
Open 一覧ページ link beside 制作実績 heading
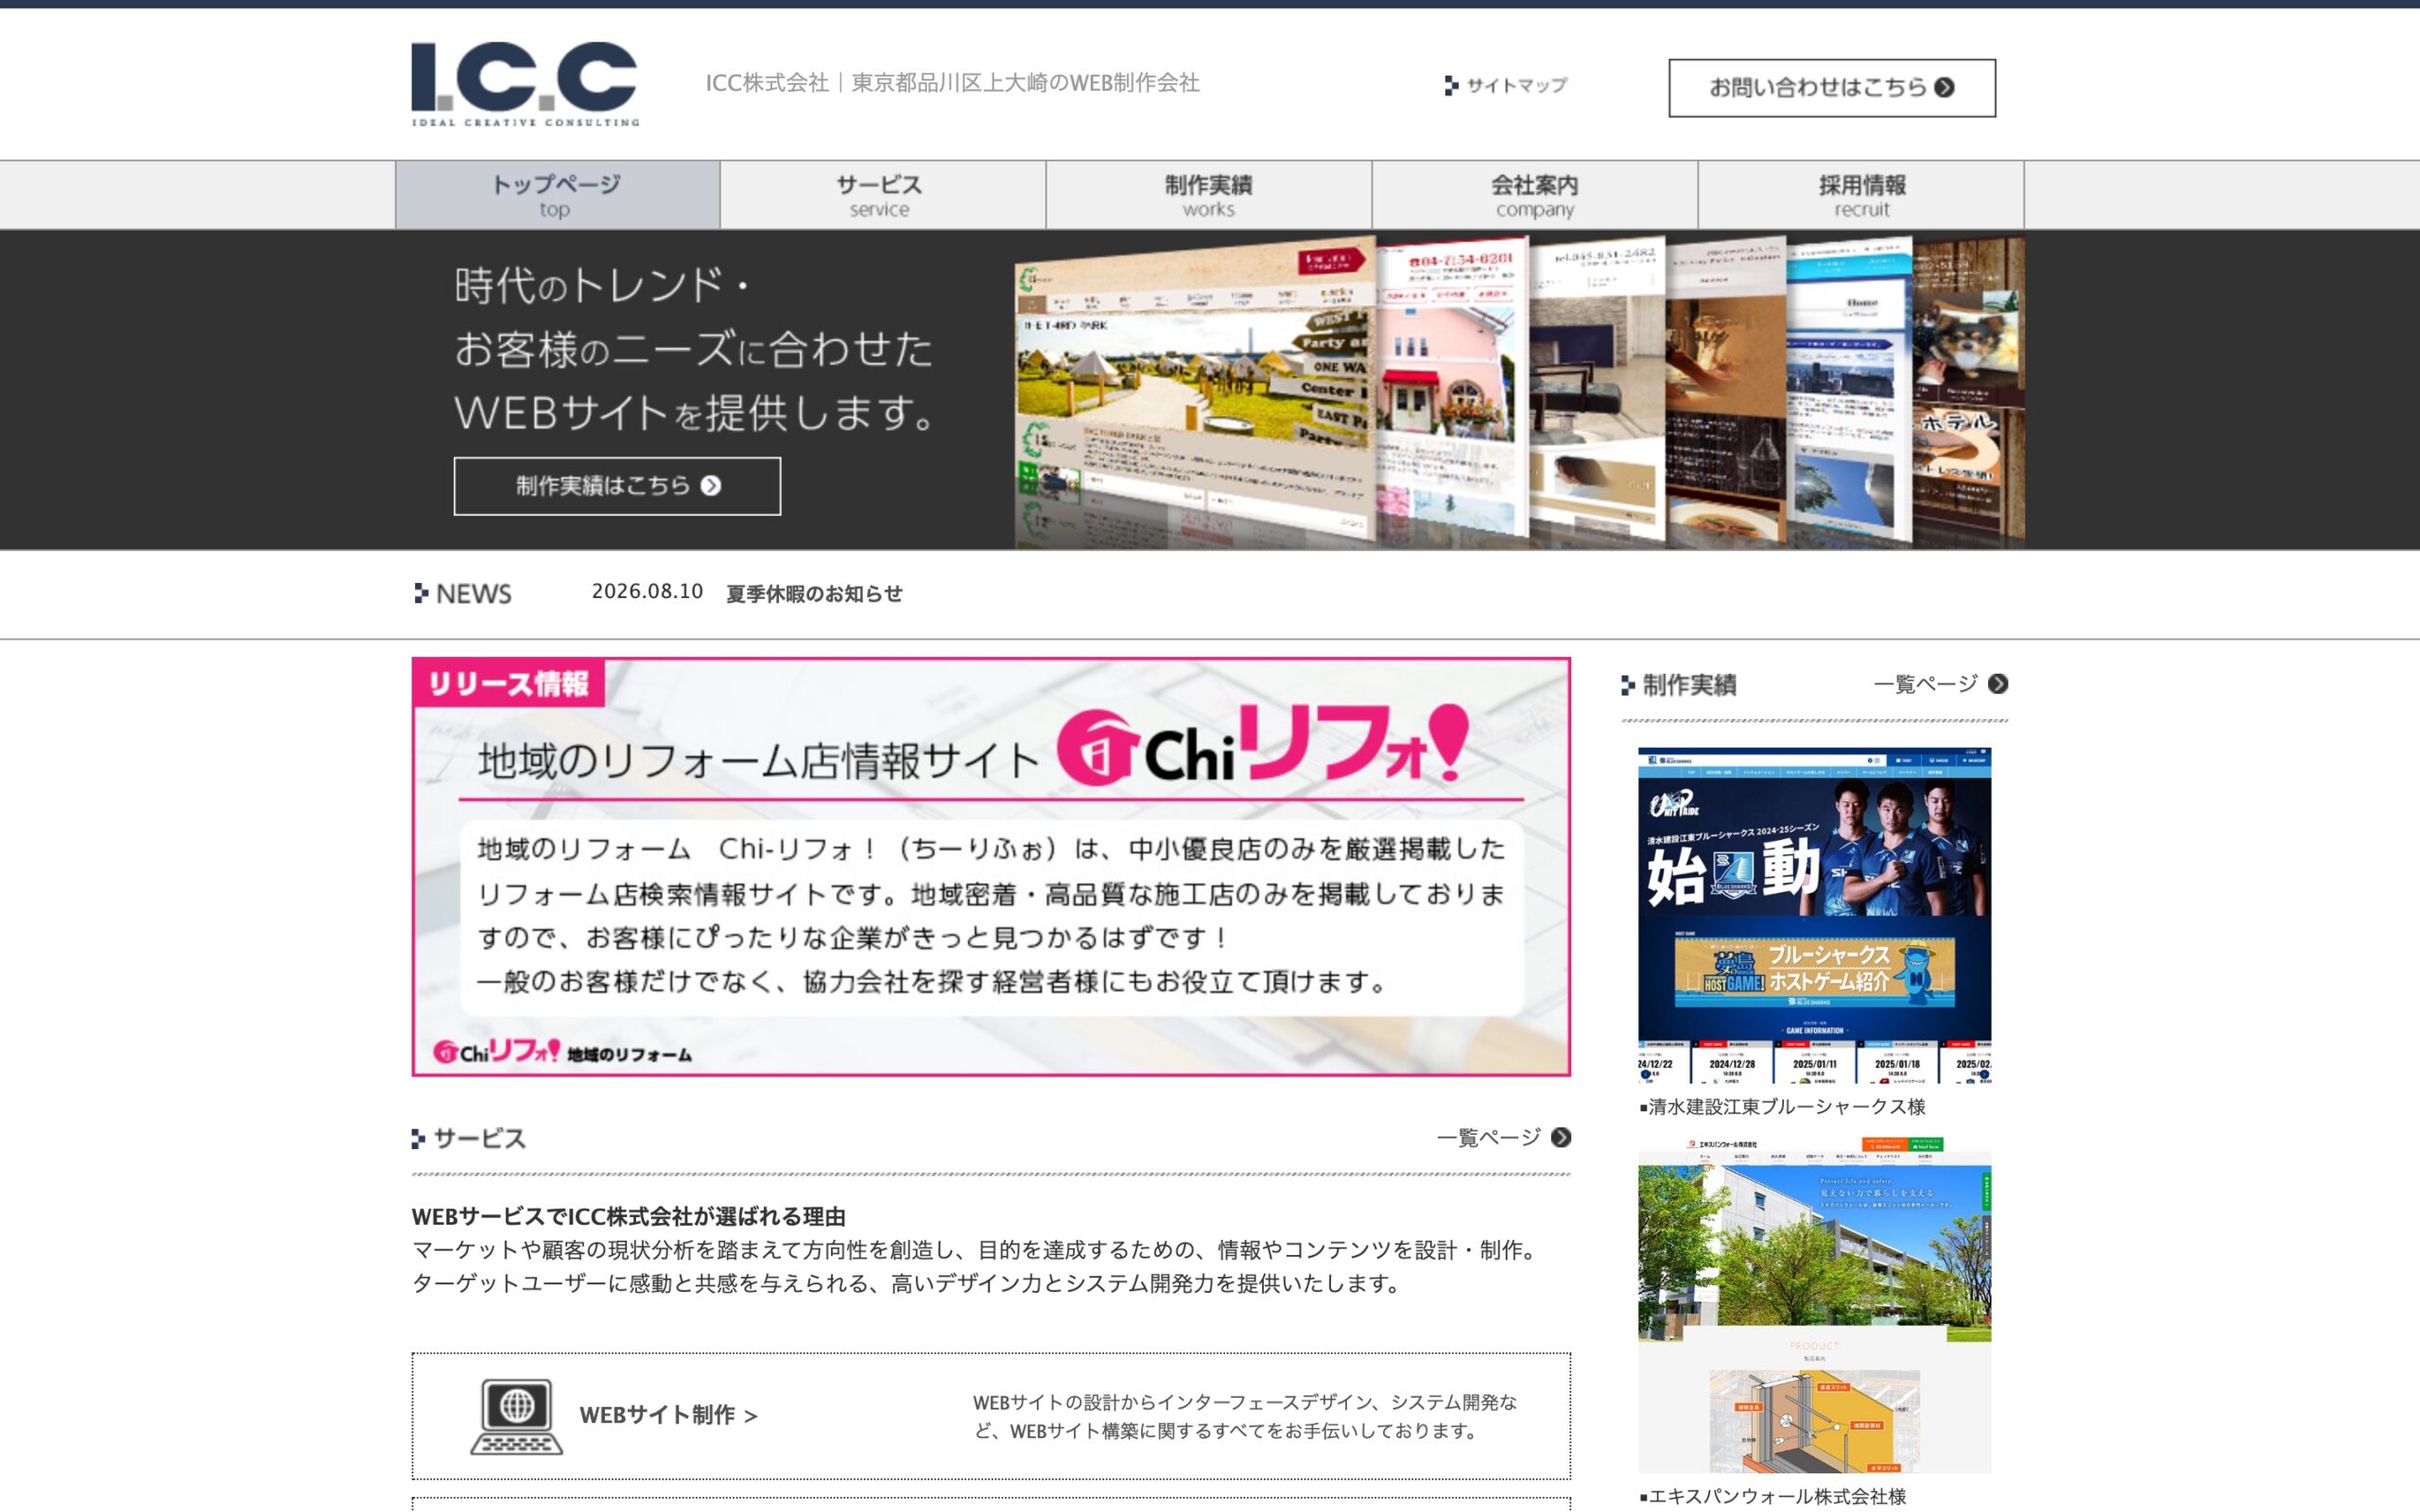pyautogui.click(x=1940, y=684)
